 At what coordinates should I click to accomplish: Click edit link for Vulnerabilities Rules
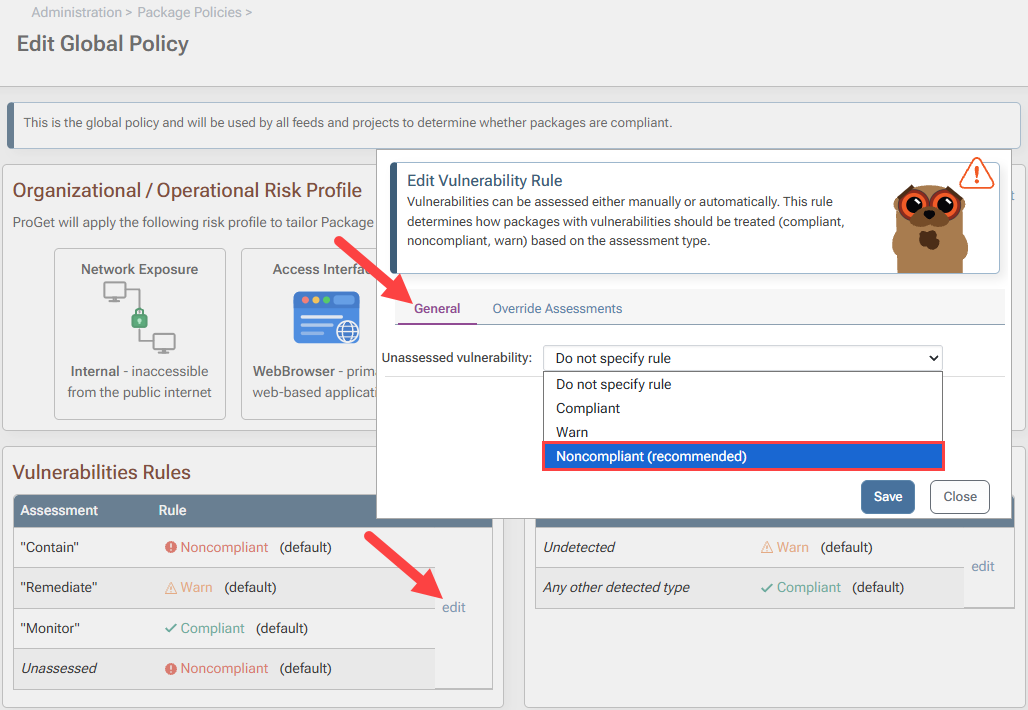(453, 607)
